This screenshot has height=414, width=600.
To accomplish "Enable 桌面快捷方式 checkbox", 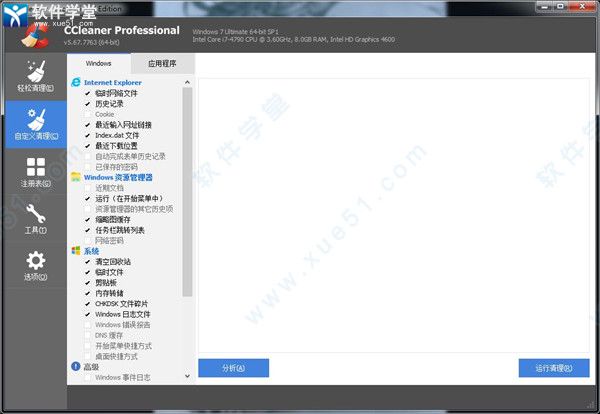I will (88, 356).
